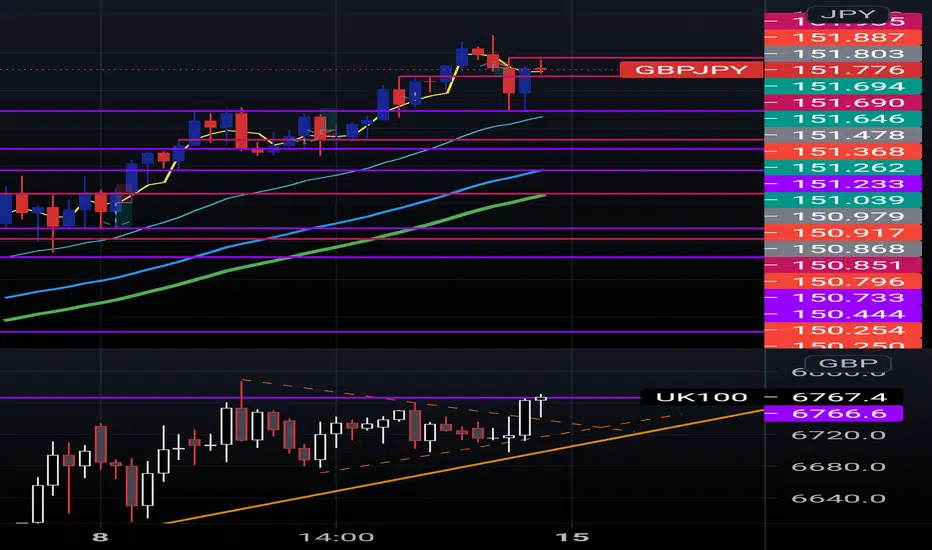Click the 151.368 price label
This screenshot has height=550, width=932.
coord(843,151)
